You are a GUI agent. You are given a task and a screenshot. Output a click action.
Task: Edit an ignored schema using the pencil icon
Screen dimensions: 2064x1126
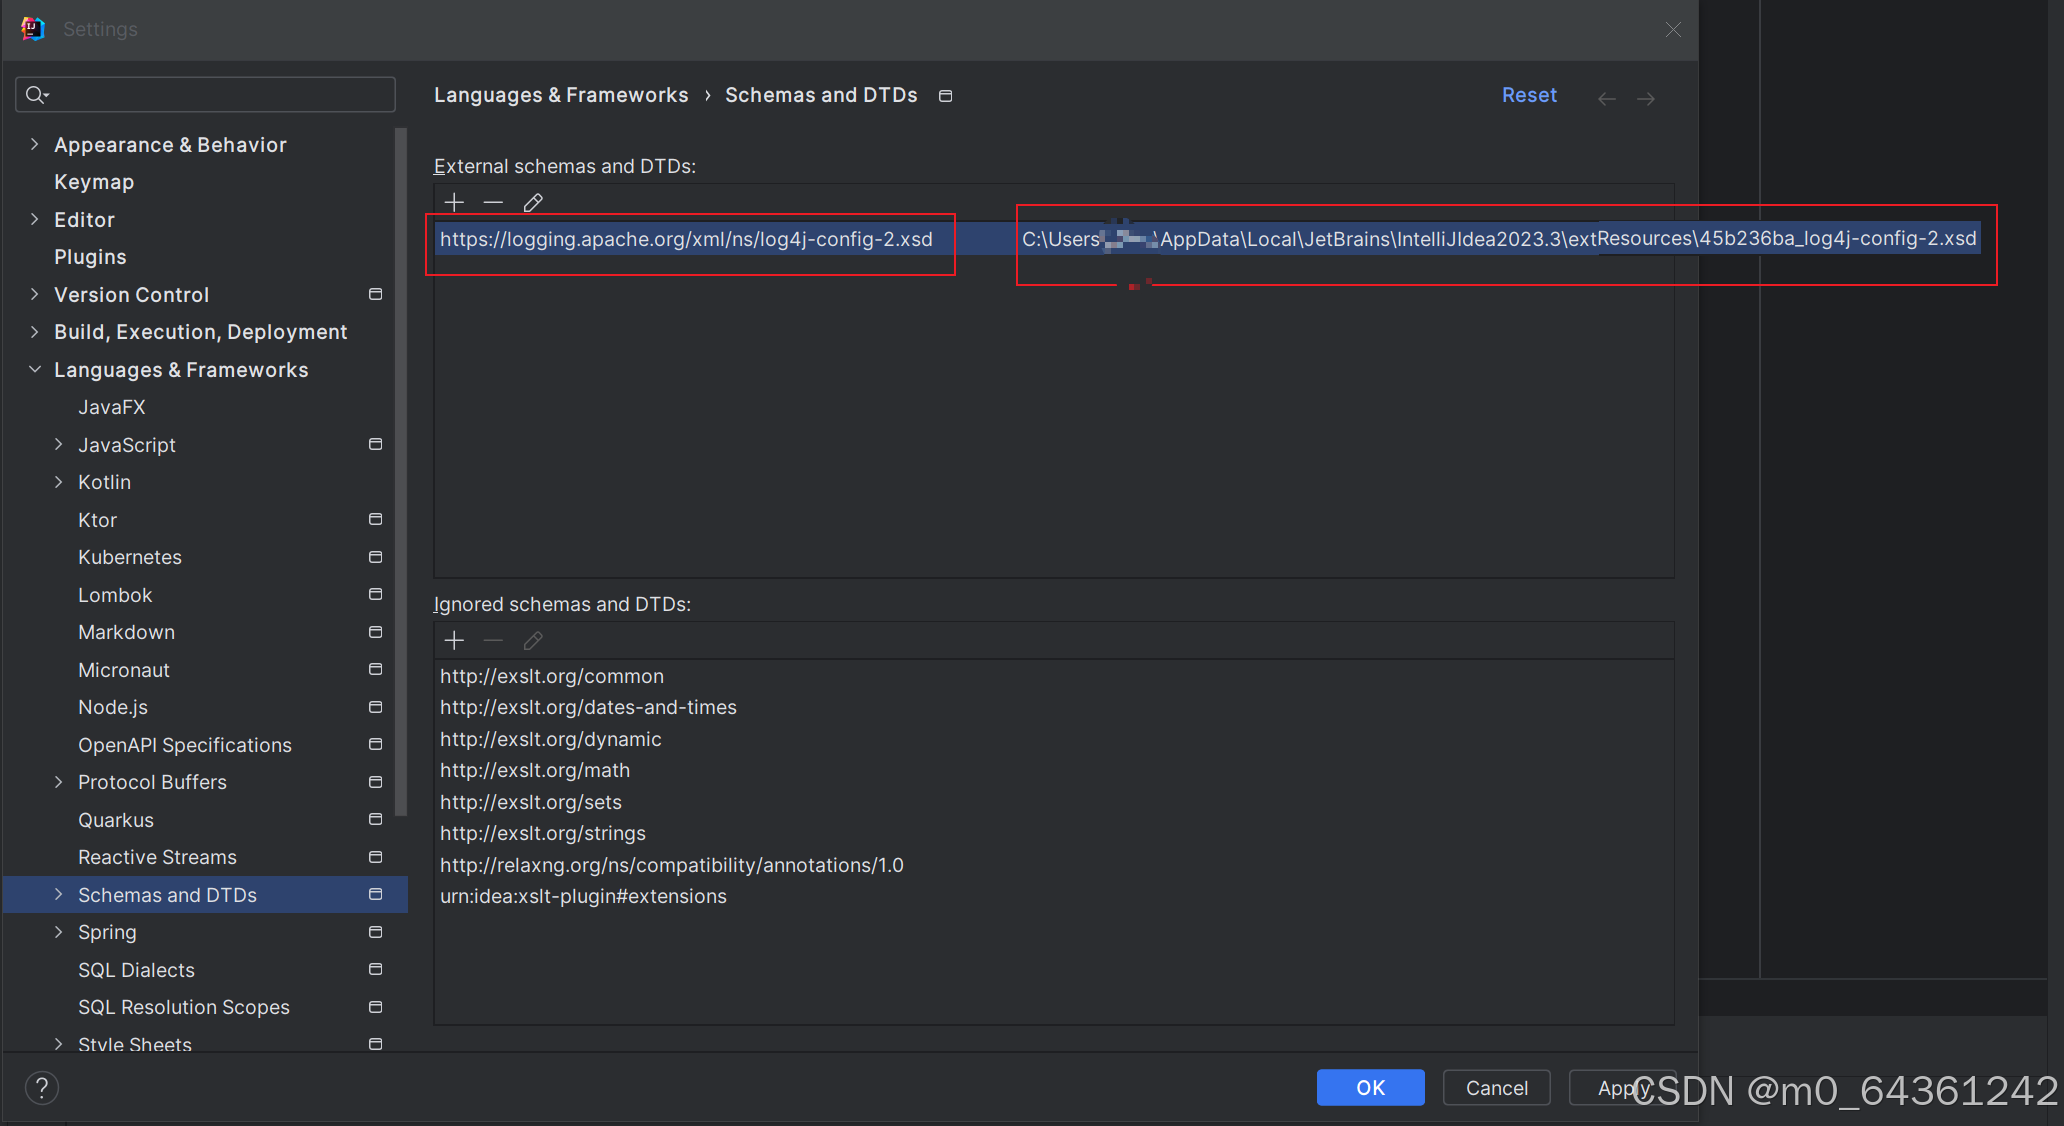coord(533,640)
